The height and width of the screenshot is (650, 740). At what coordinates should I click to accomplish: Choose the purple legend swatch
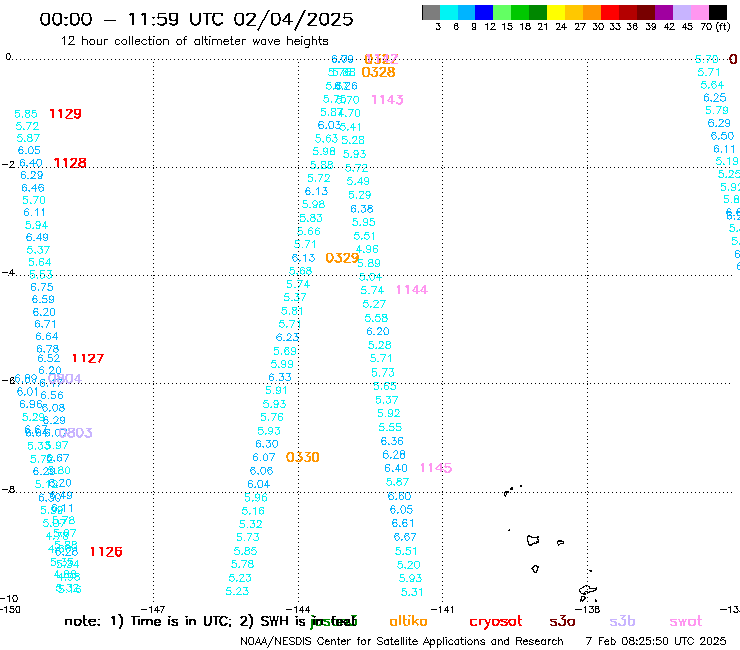(664, 12)
